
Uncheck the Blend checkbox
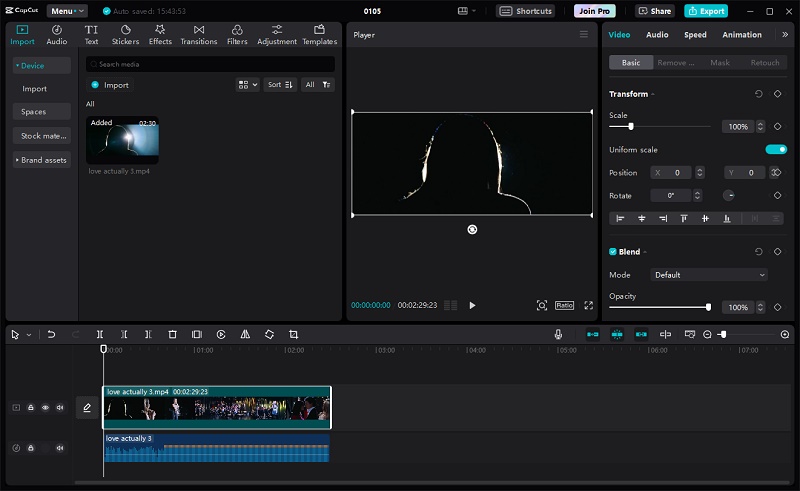pyautogui.click(x=613, y=252)
